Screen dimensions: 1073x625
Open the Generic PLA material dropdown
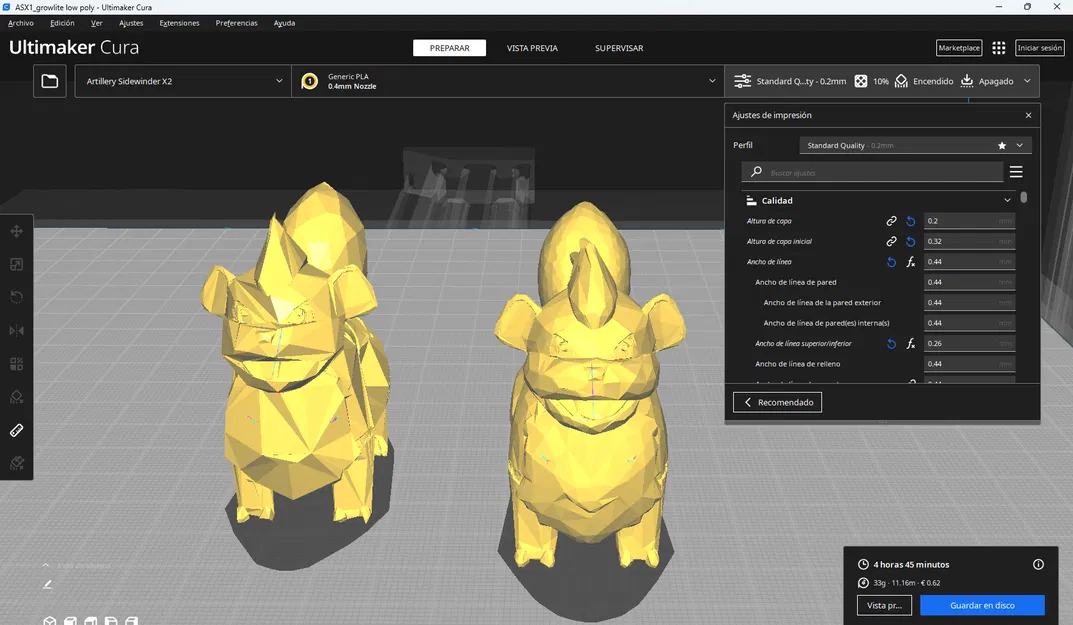click(x=510, y=80)
